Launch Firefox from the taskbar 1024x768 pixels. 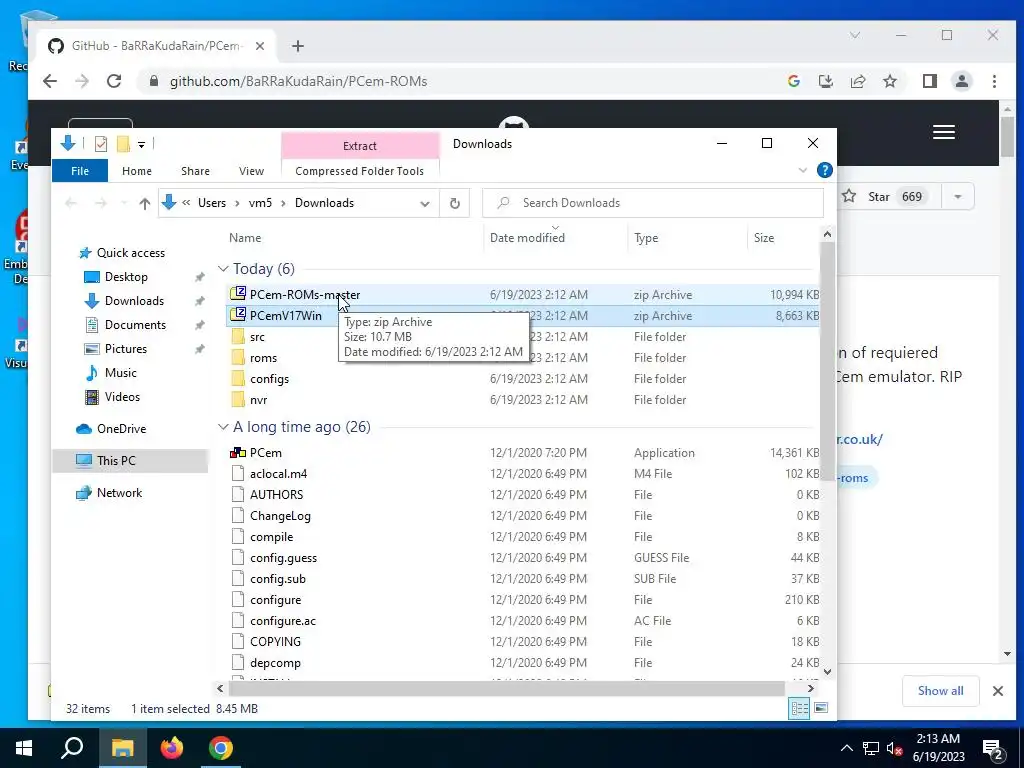coord(172,748)
